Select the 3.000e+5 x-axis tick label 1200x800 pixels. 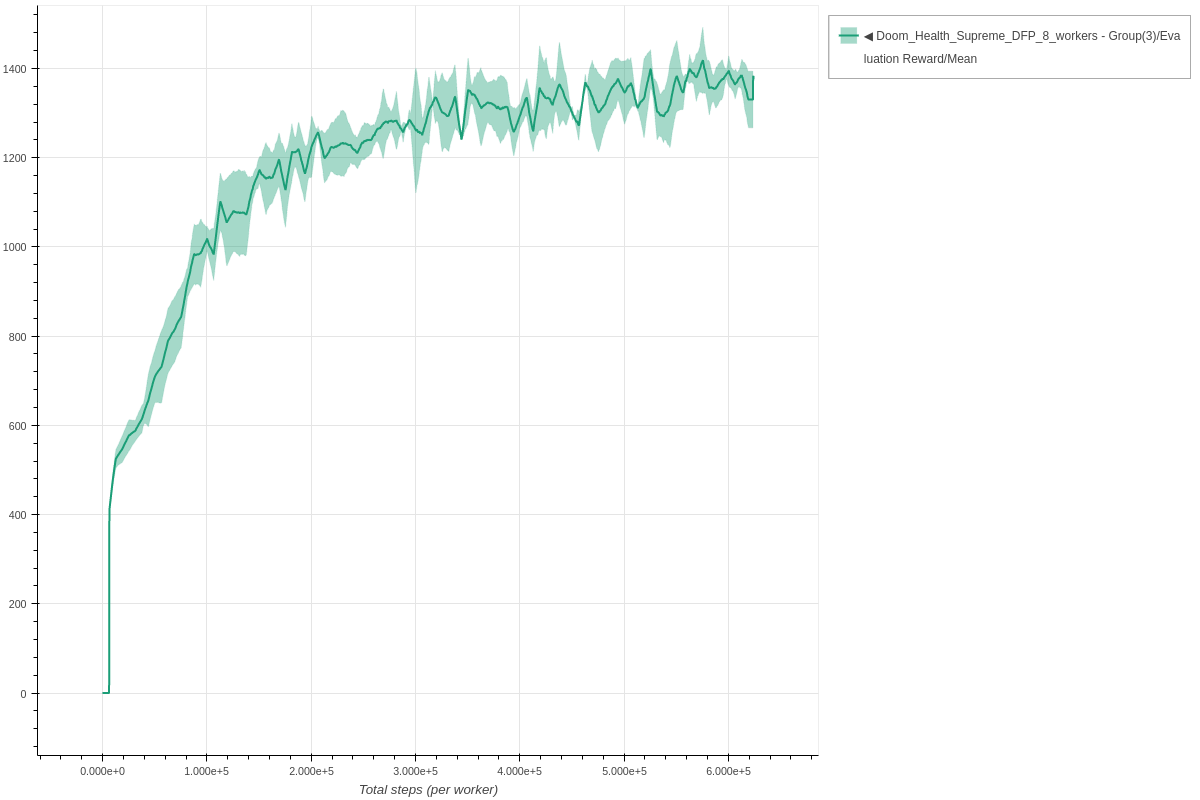click(x=415, y=771)
